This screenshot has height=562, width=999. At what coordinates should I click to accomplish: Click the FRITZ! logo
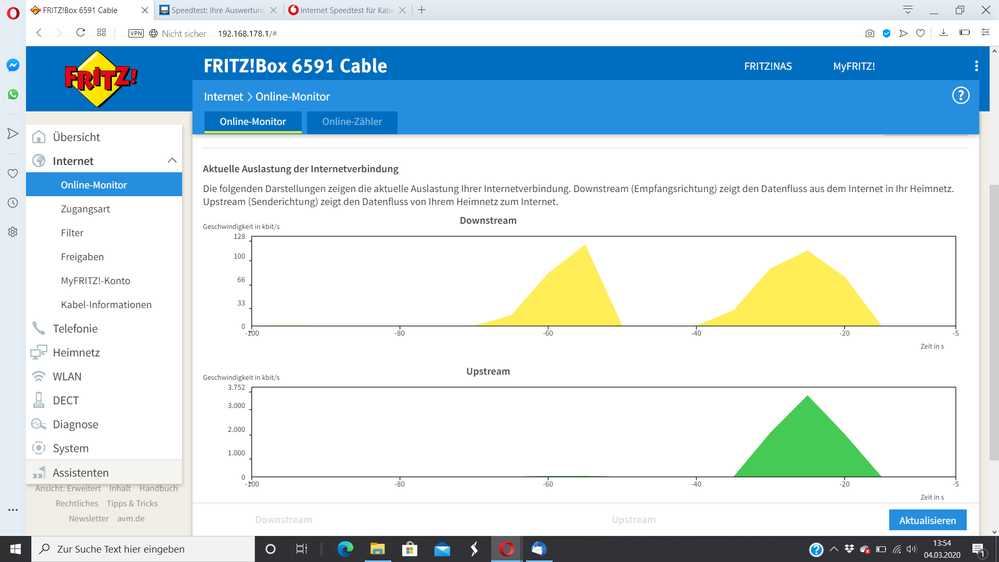(101, 79)
